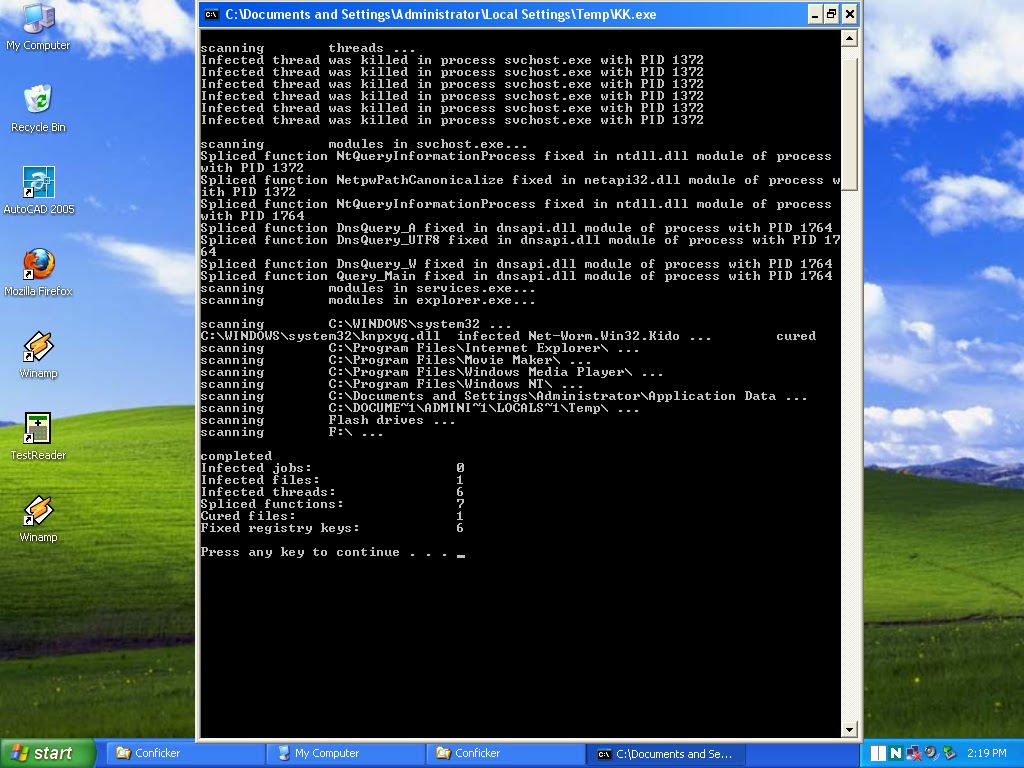Click the white rectangle tray icon
Viewport: 1024px width, 768px height.
(878, 753)
